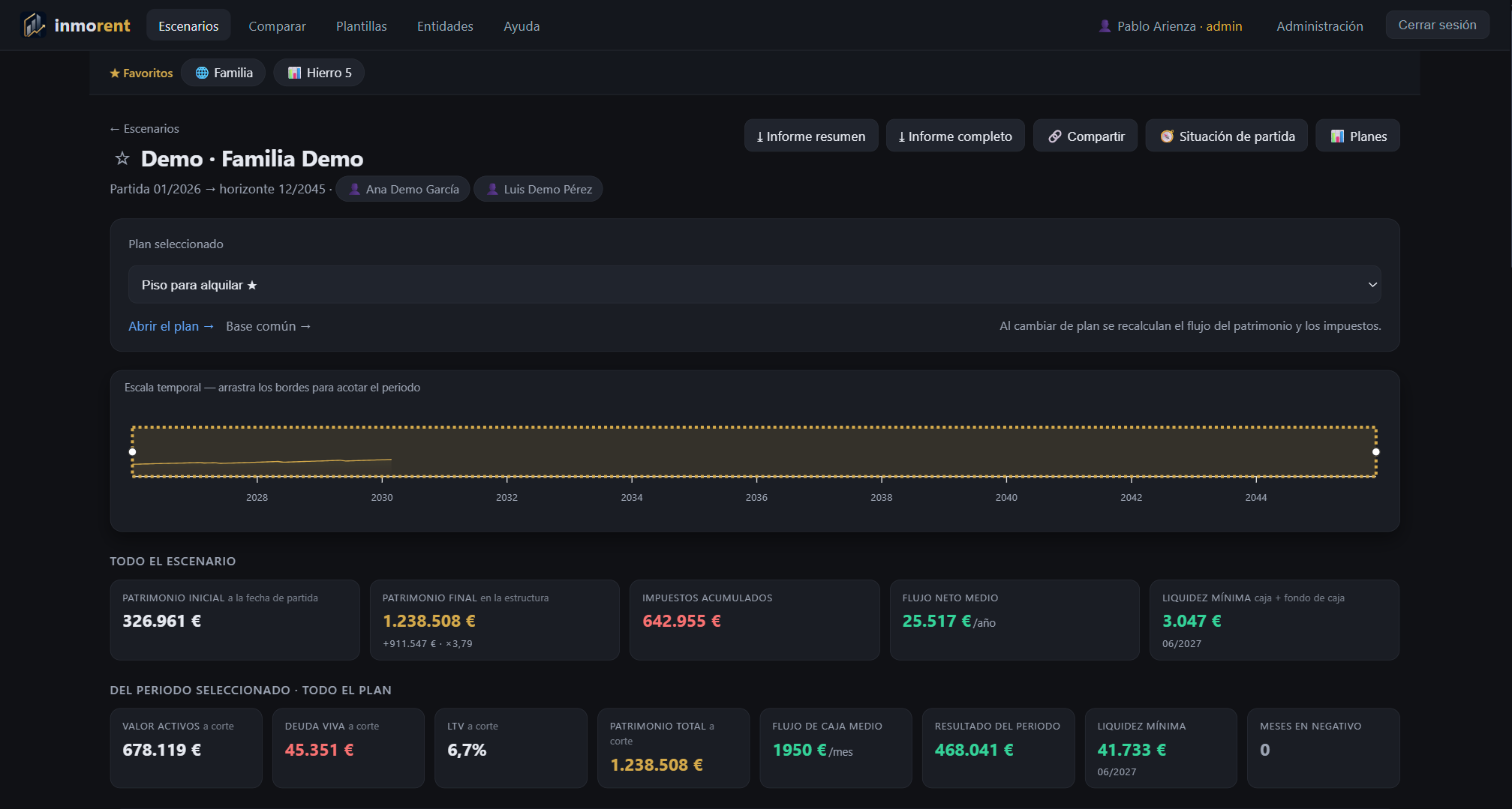Open the Comparar menu item
This screenshot has width=1512, height=809.
277,26
